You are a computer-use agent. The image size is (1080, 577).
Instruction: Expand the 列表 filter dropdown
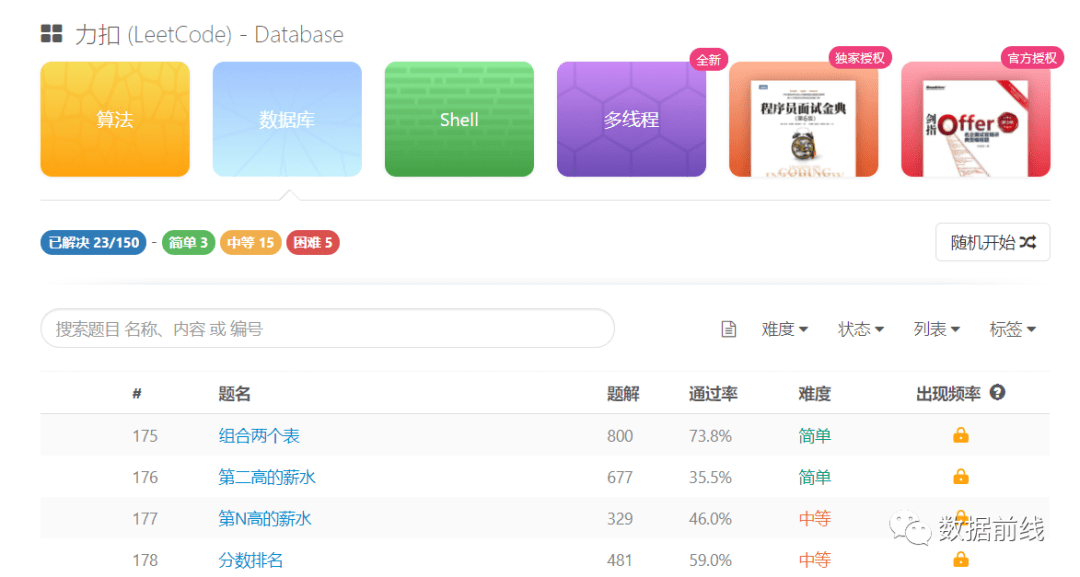tap(936, 329)
